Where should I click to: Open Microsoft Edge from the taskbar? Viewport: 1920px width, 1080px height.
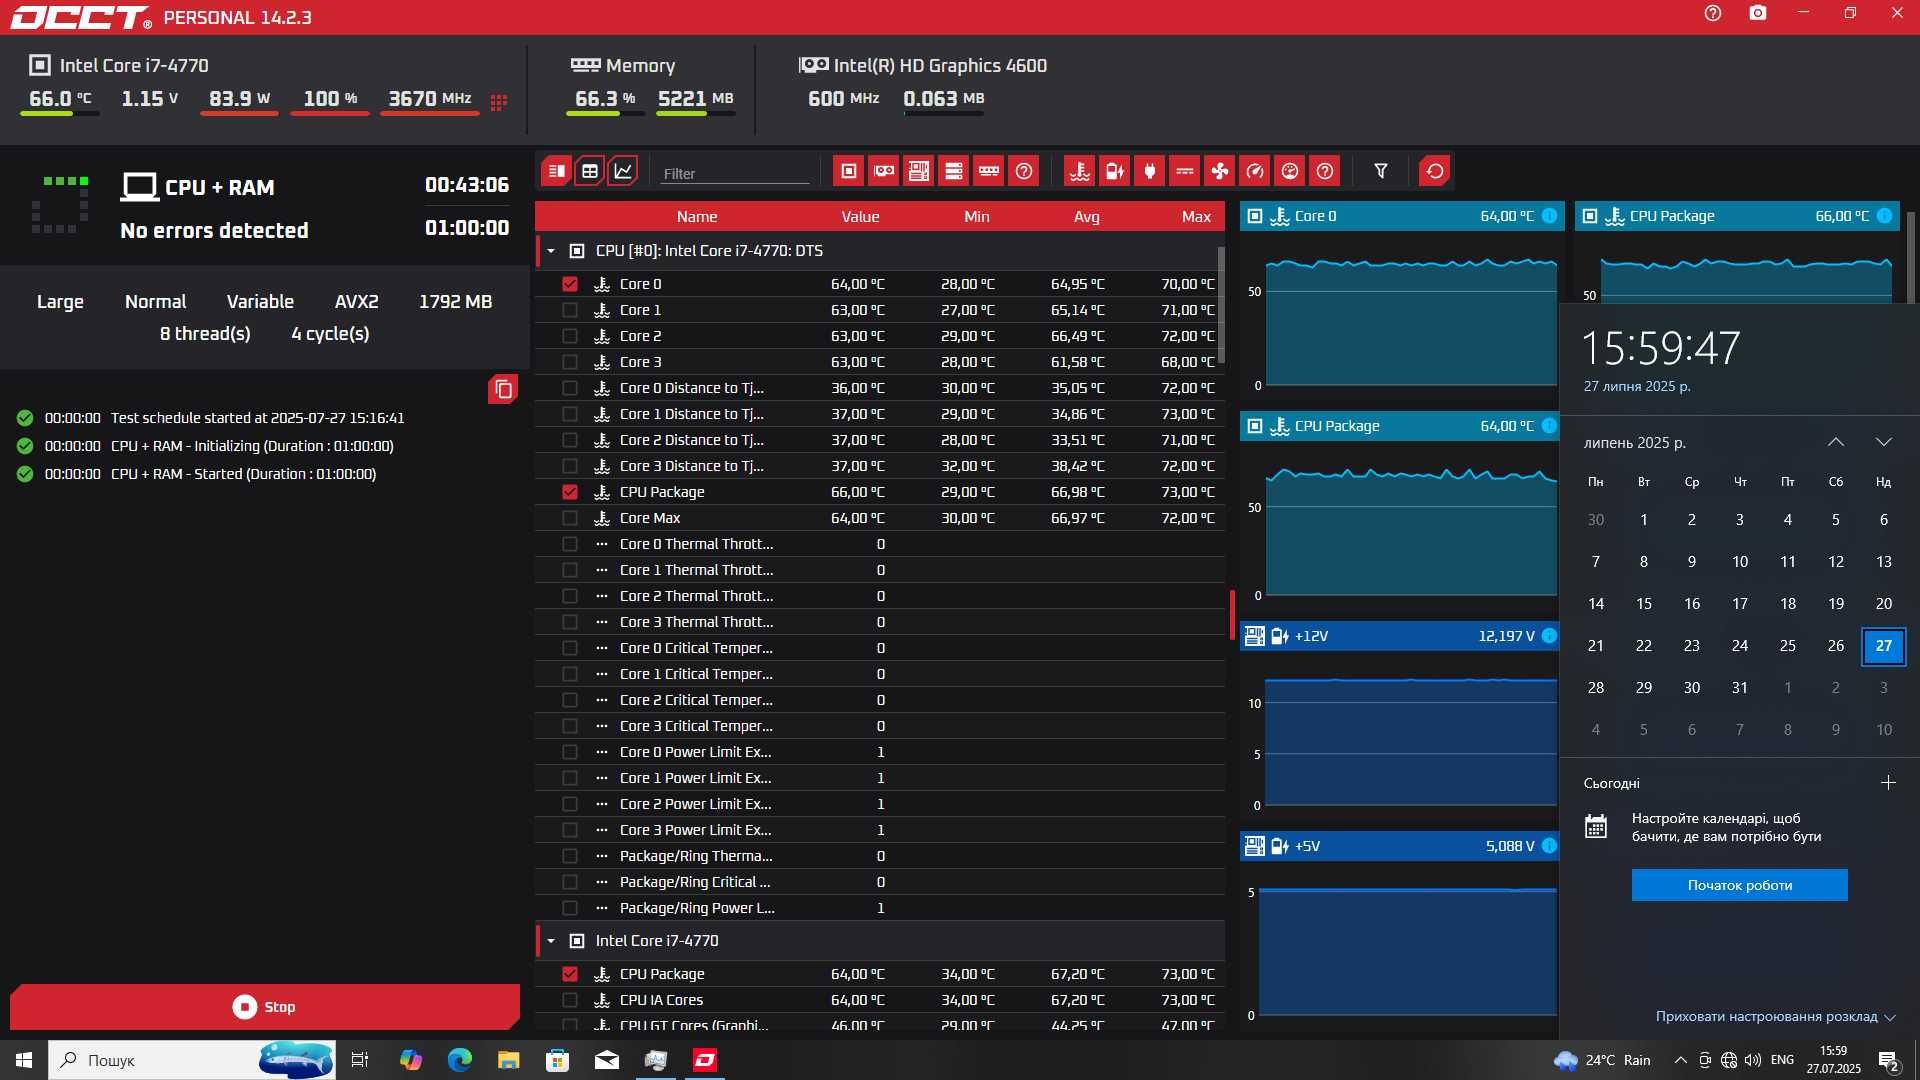point(460,1060)
